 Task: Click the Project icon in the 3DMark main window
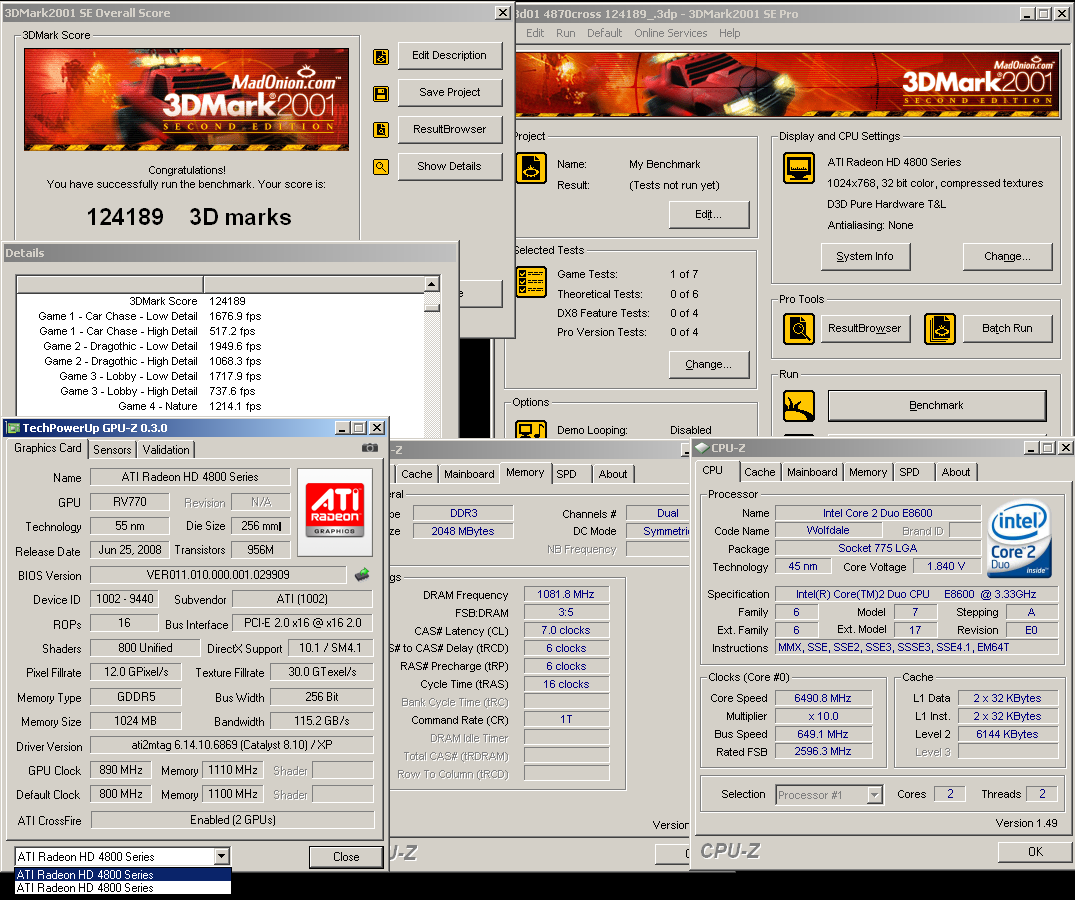point(531,168)
